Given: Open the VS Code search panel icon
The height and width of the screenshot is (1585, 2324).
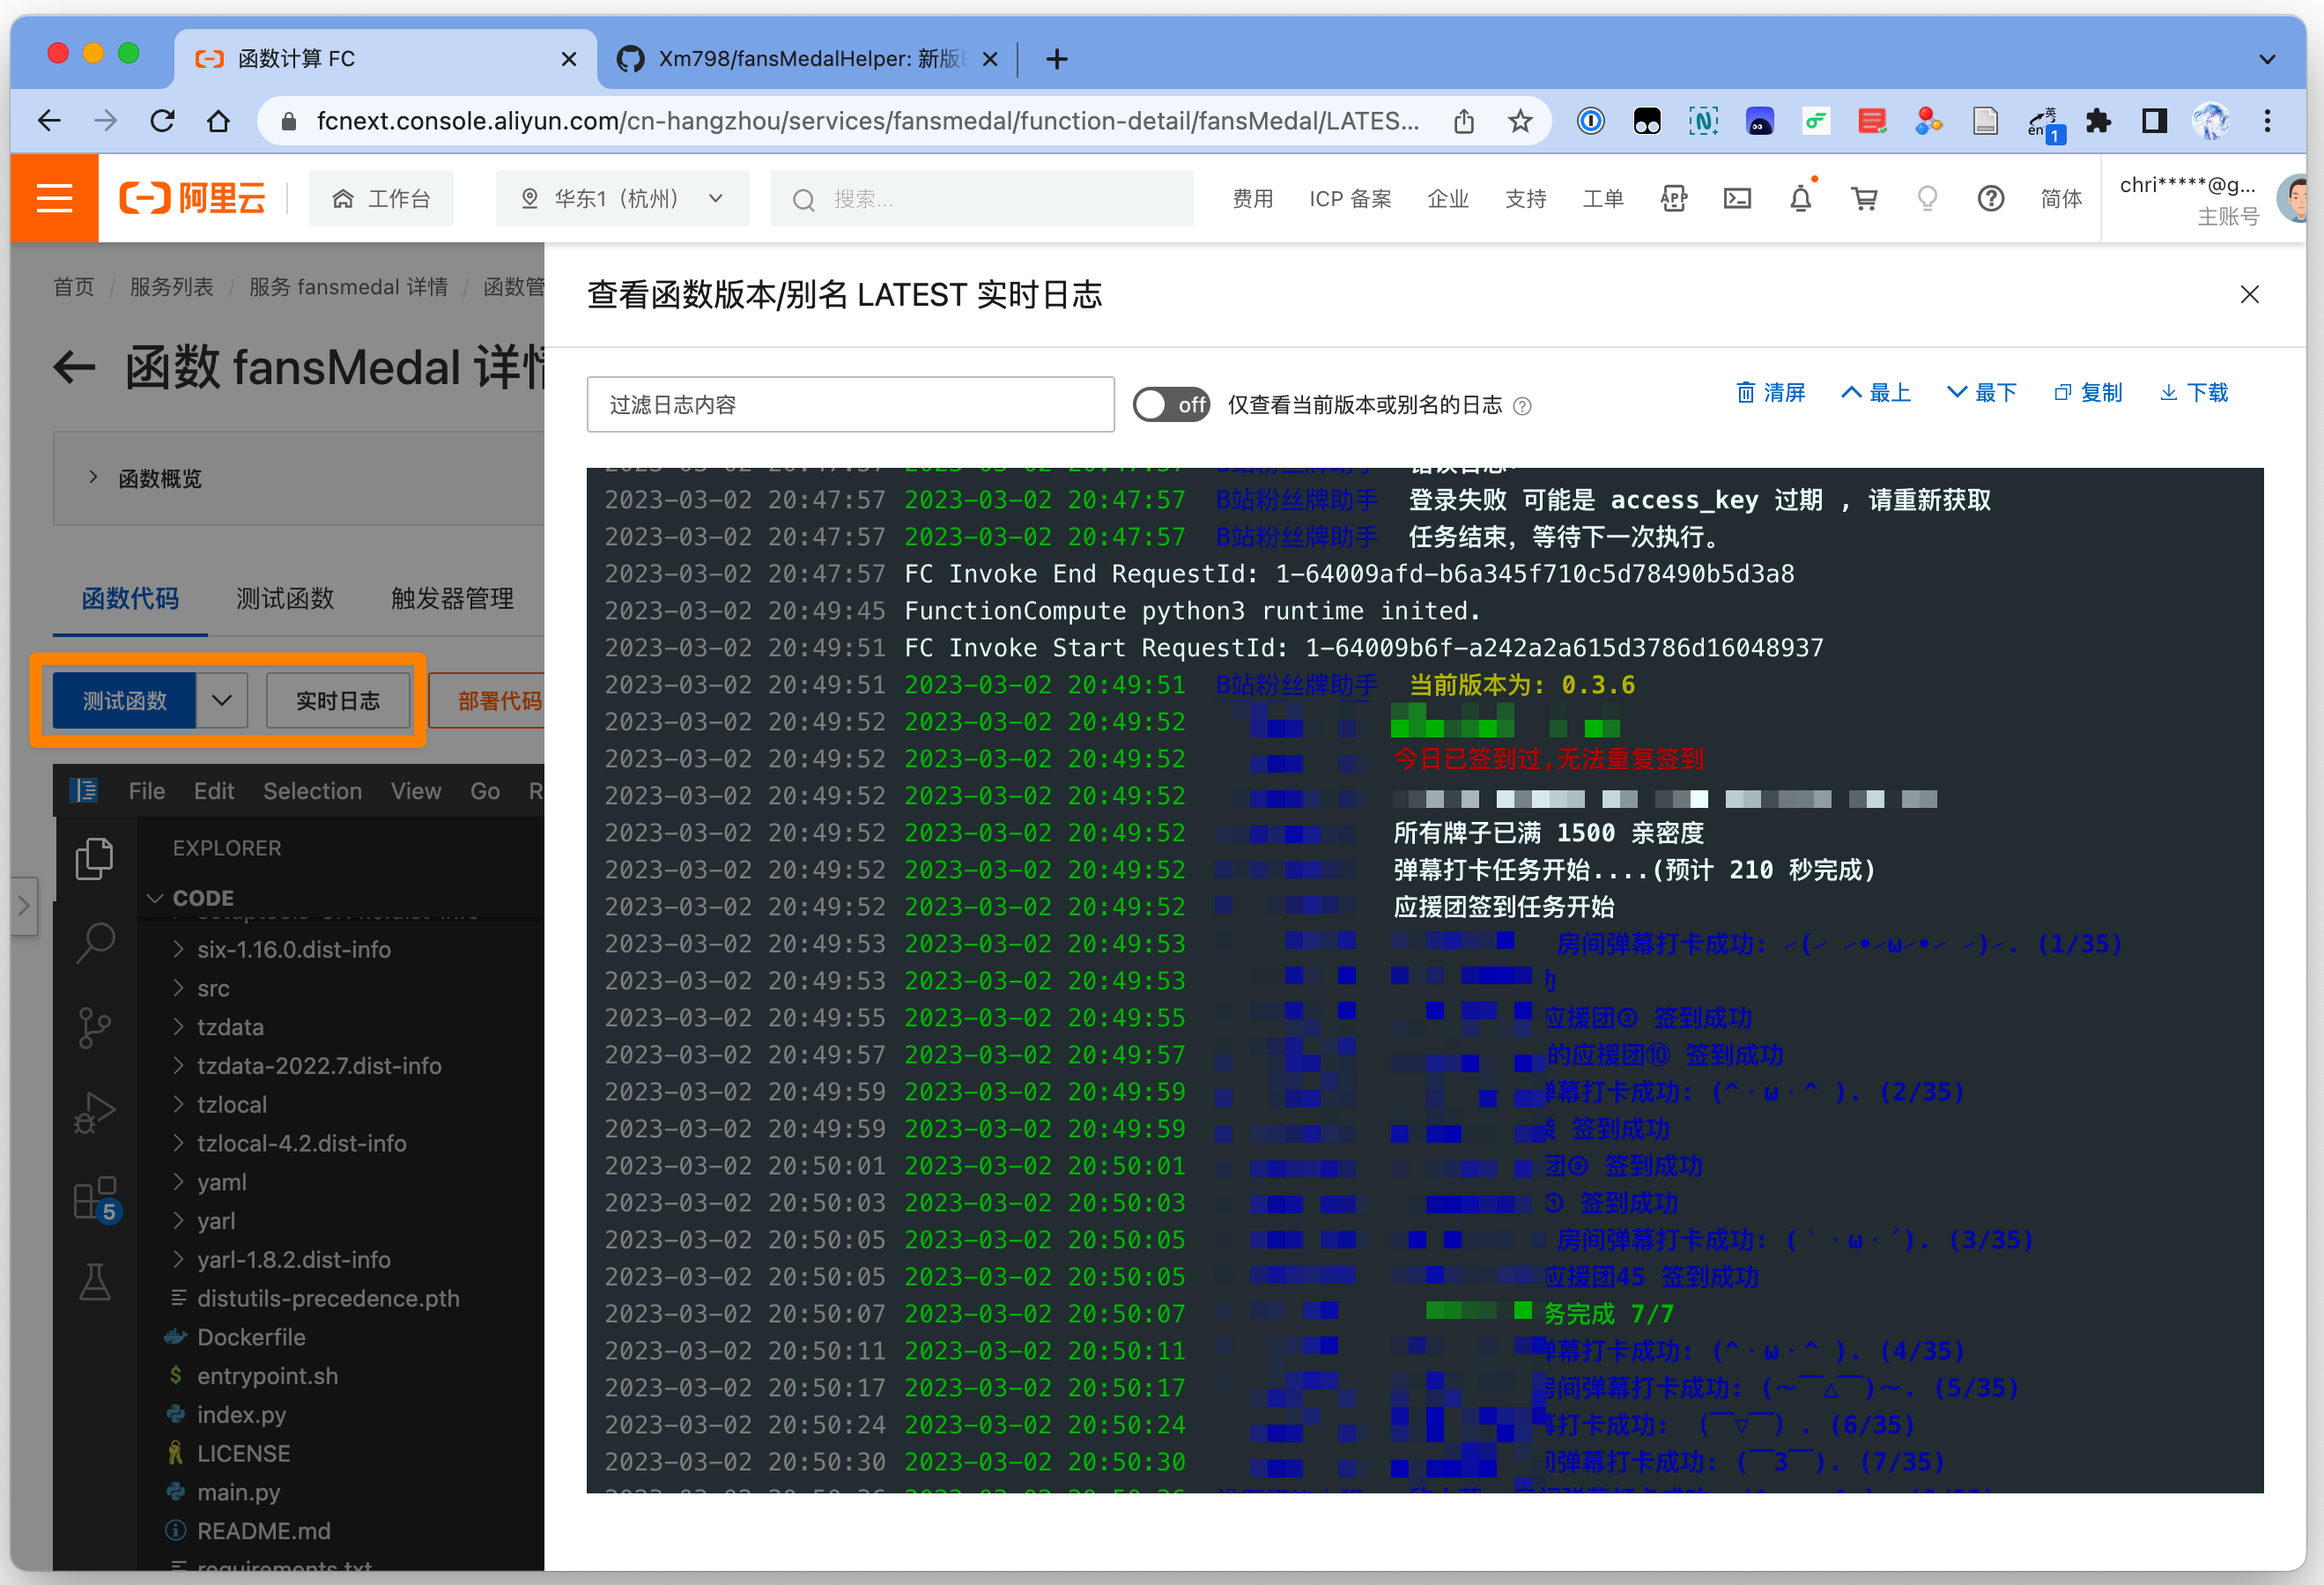Looking at the screenshot, I should [x=95, y=942].
